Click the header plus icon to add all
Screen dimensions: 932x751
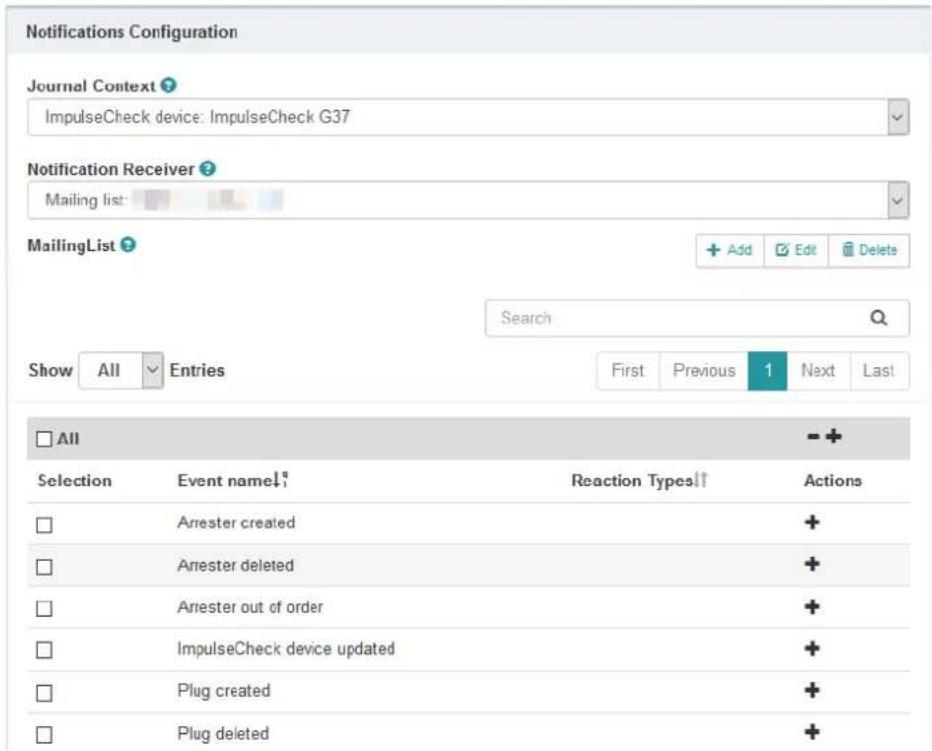(x=833, y=436)
